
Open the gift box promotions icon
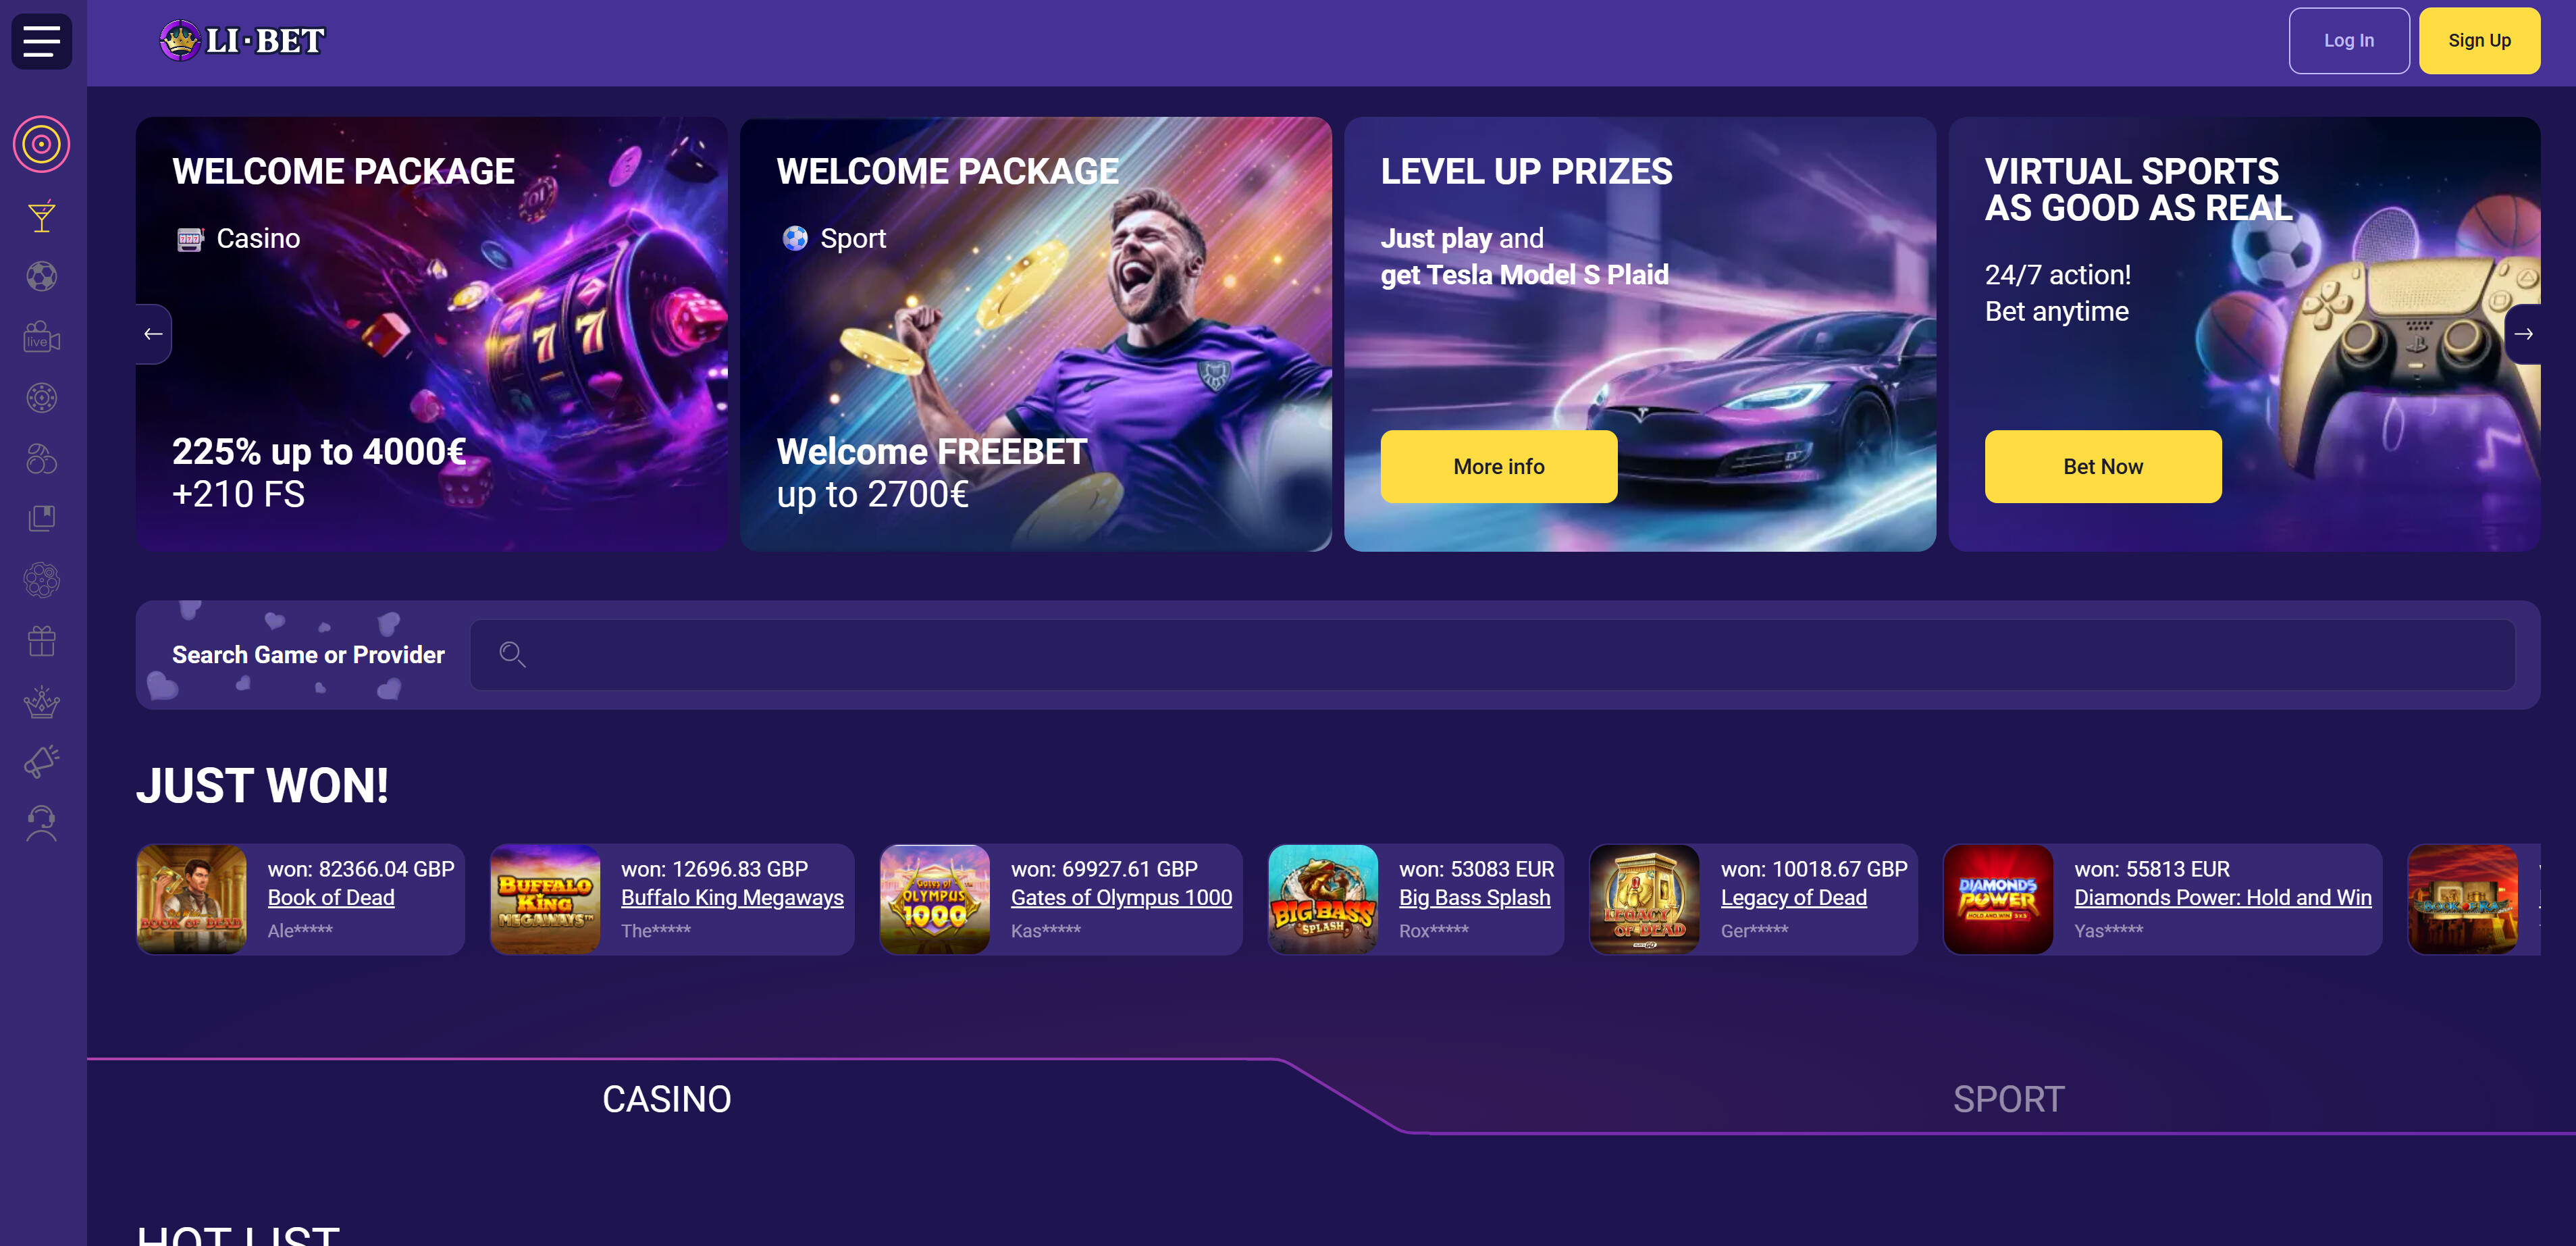point(41,641)
